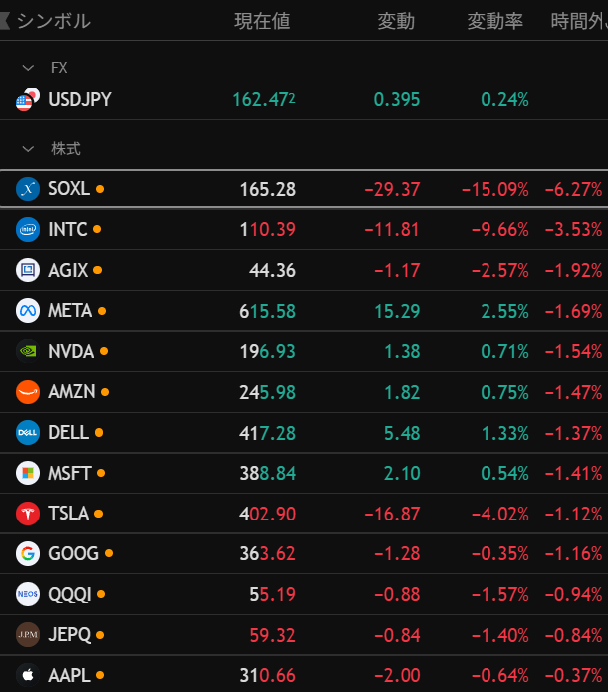Click the SOXL logo icon
The width and height of the screenshot is (608, 692).
[28, 189]
